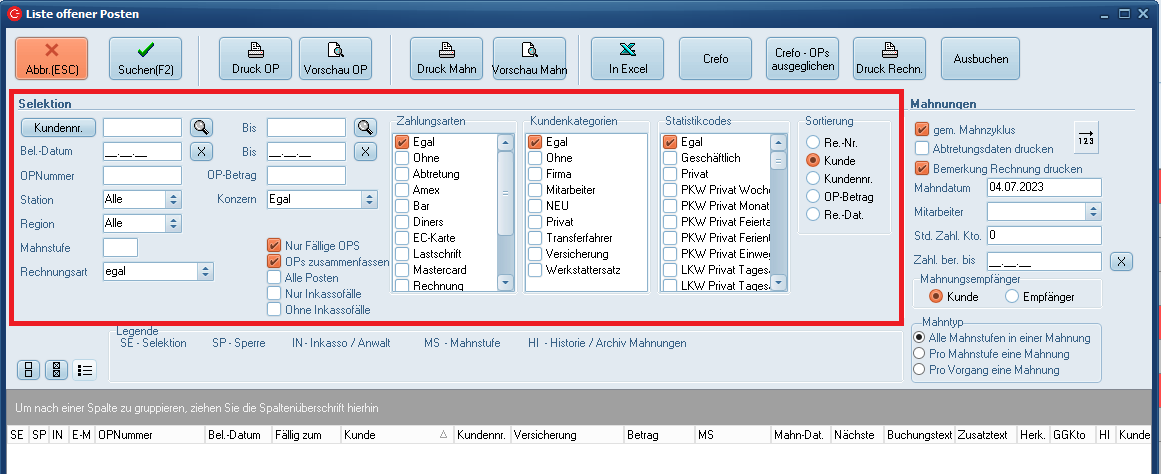1161x474 pixels.
Task: Click the Abbr.(ESC) cancel button
Action: click(x=52, y=58)
